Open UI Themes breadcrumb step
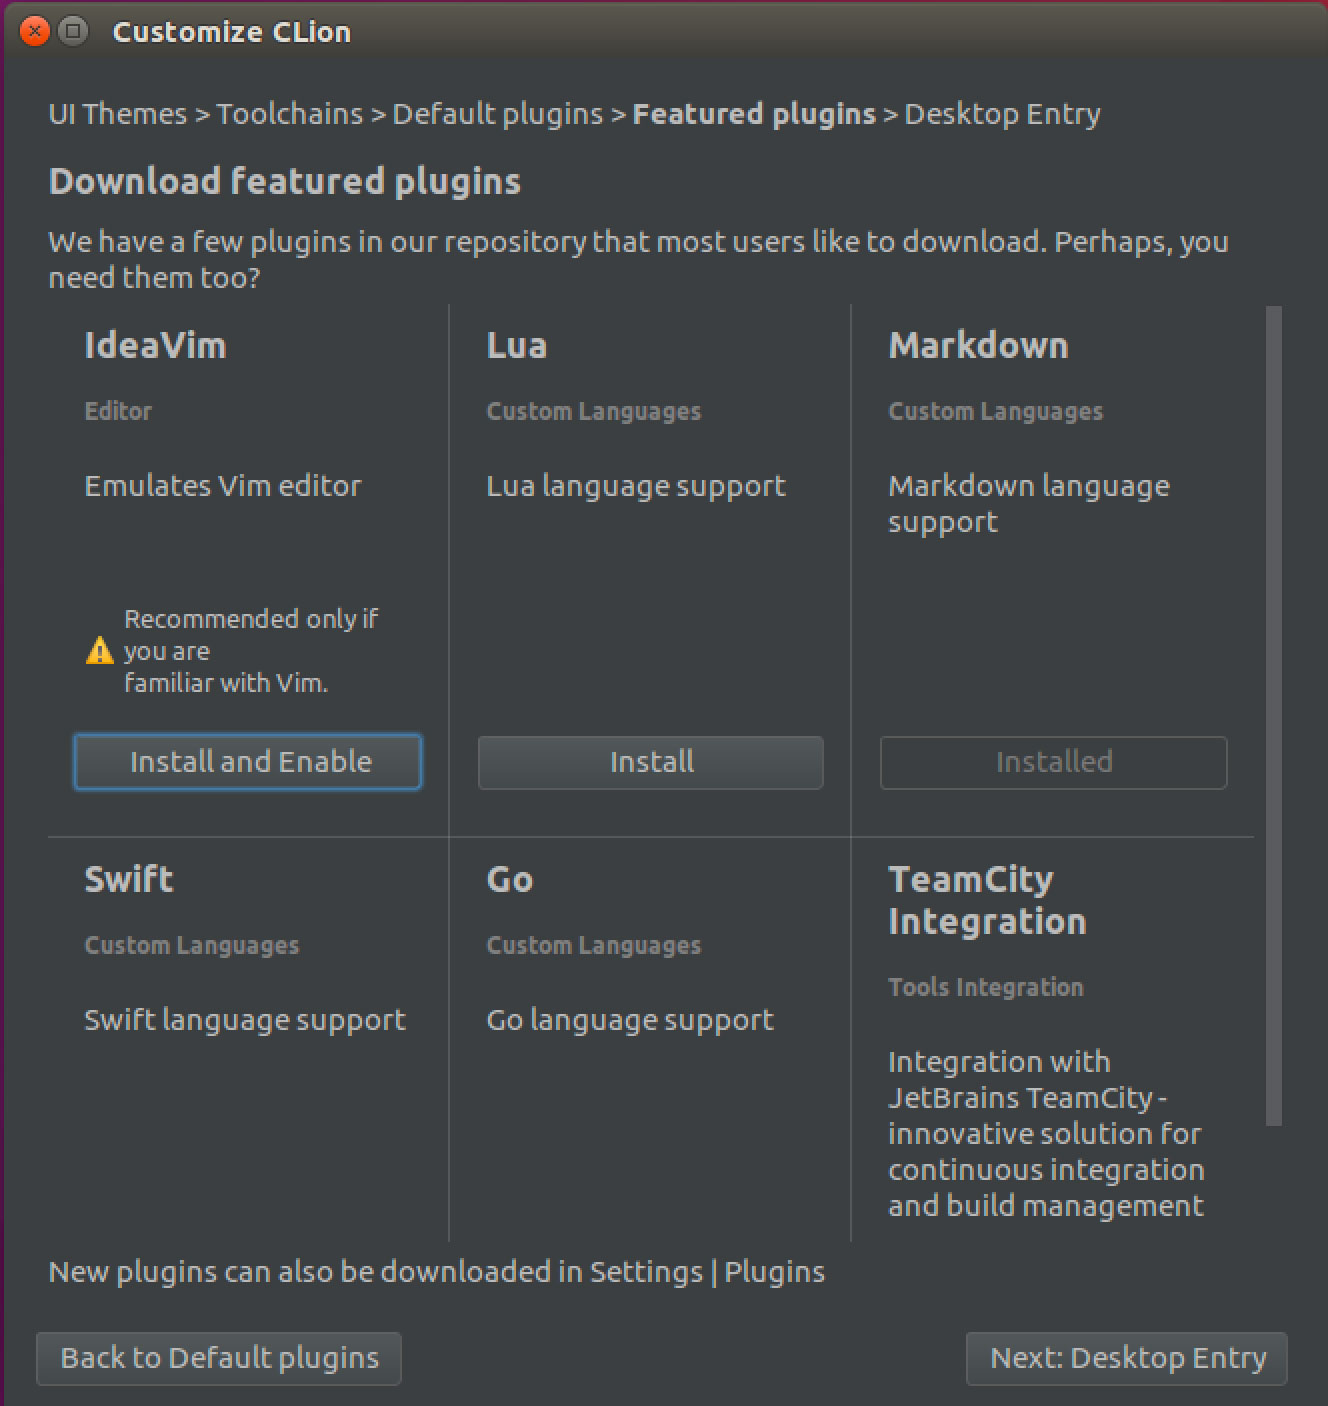Screen dimensions: 1328x1406 [x=118, y=114]
